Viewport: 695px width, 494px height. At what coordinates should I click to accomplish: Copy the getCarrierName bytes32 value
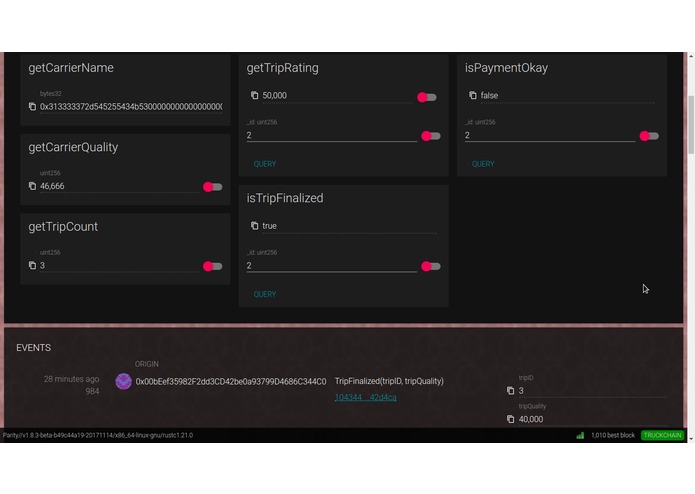[32, 106]
